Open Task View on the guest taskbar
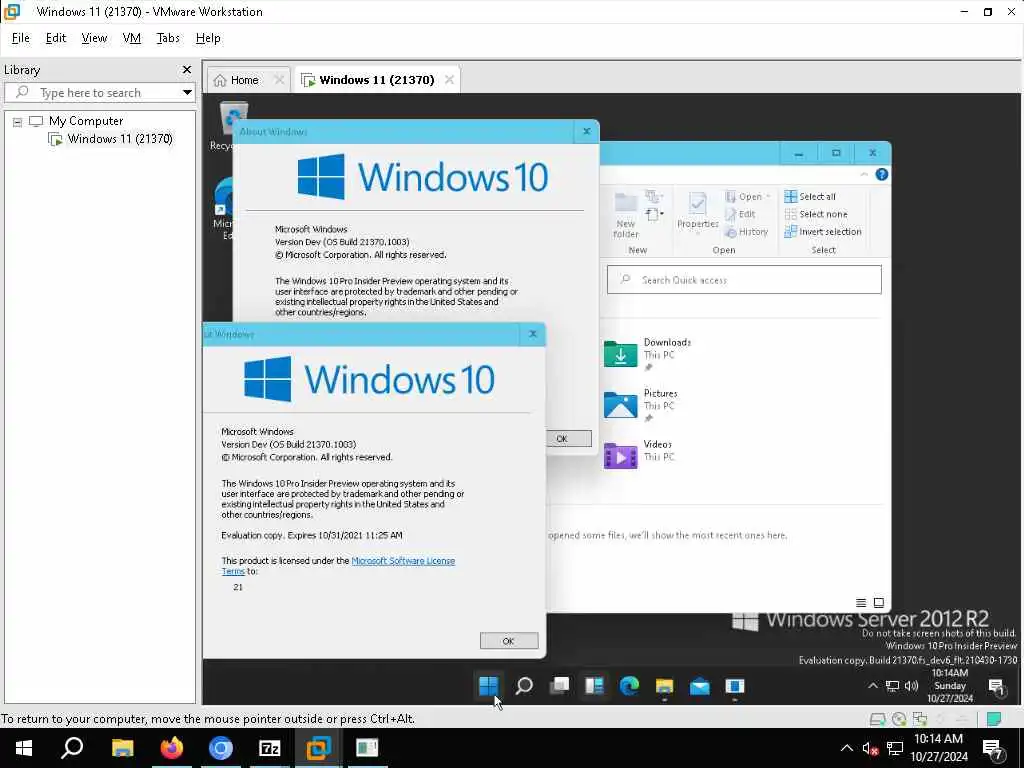Viewport: 1024px width, 768px height. 559,685
